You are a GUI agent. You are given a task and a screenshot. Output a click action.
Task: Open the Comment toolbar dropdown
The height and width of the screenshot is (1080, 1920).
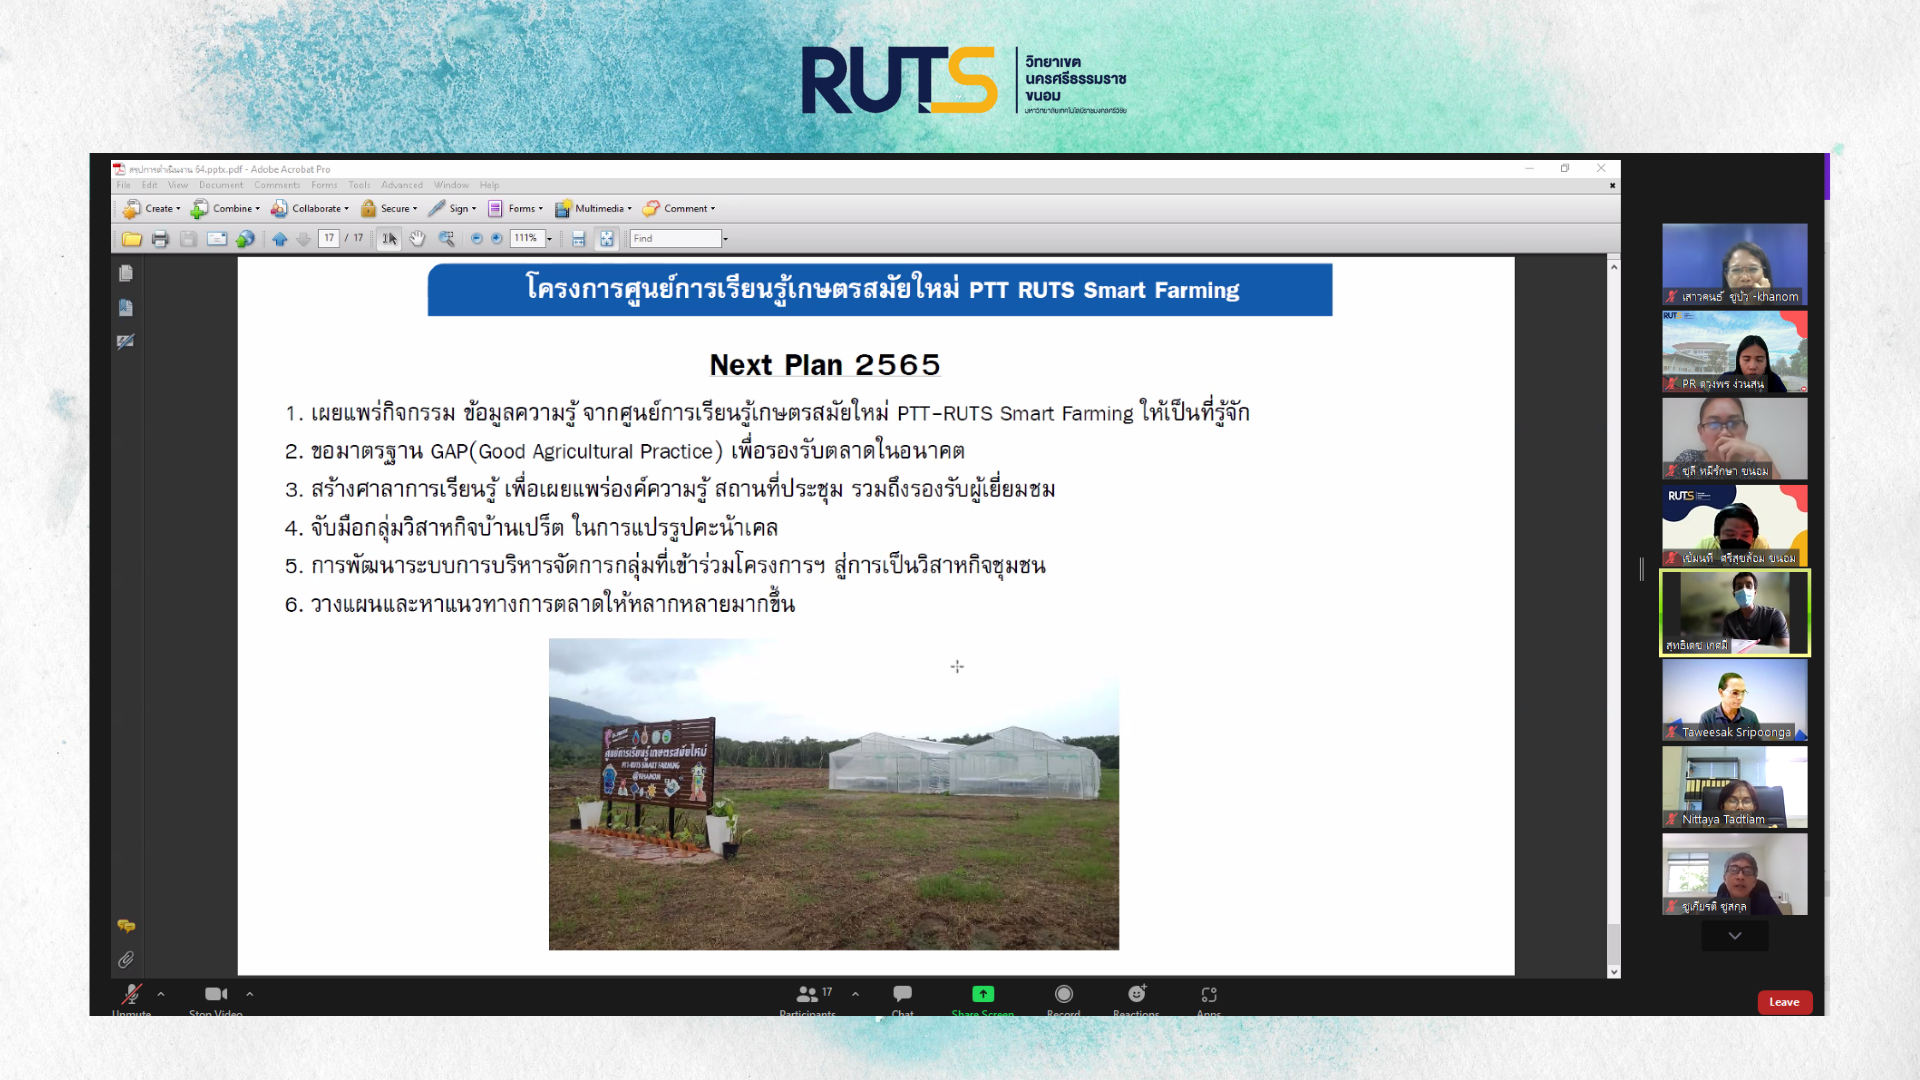click(679, 209)
